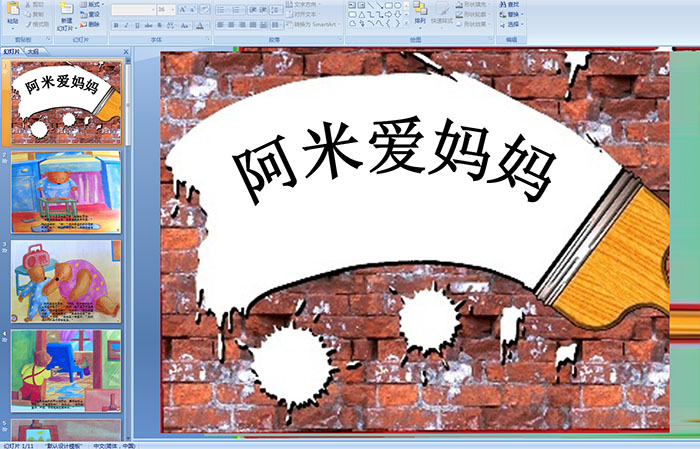700x449 pixels.
Task: Open Change Case (Aa) dropdown
Action: 185,25
